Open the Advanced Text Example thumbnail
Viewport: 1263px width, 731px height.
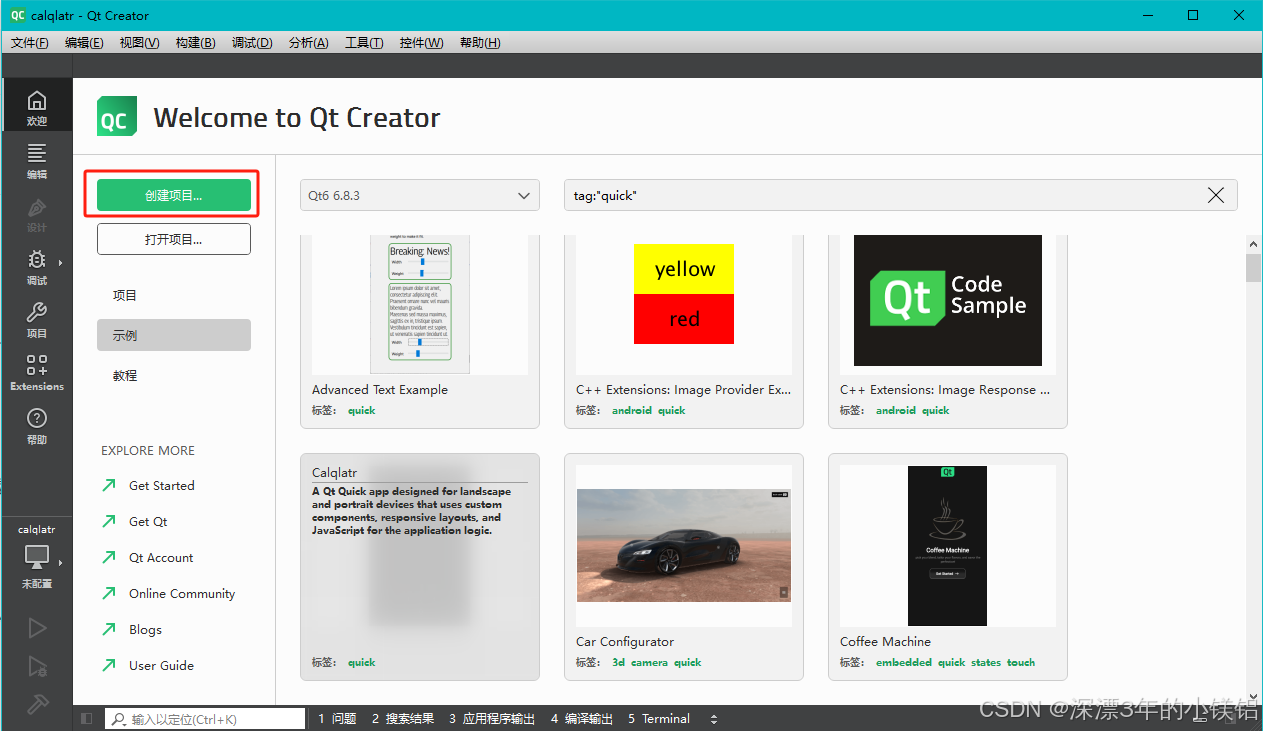pyautogui.click(x=420, y=304)
